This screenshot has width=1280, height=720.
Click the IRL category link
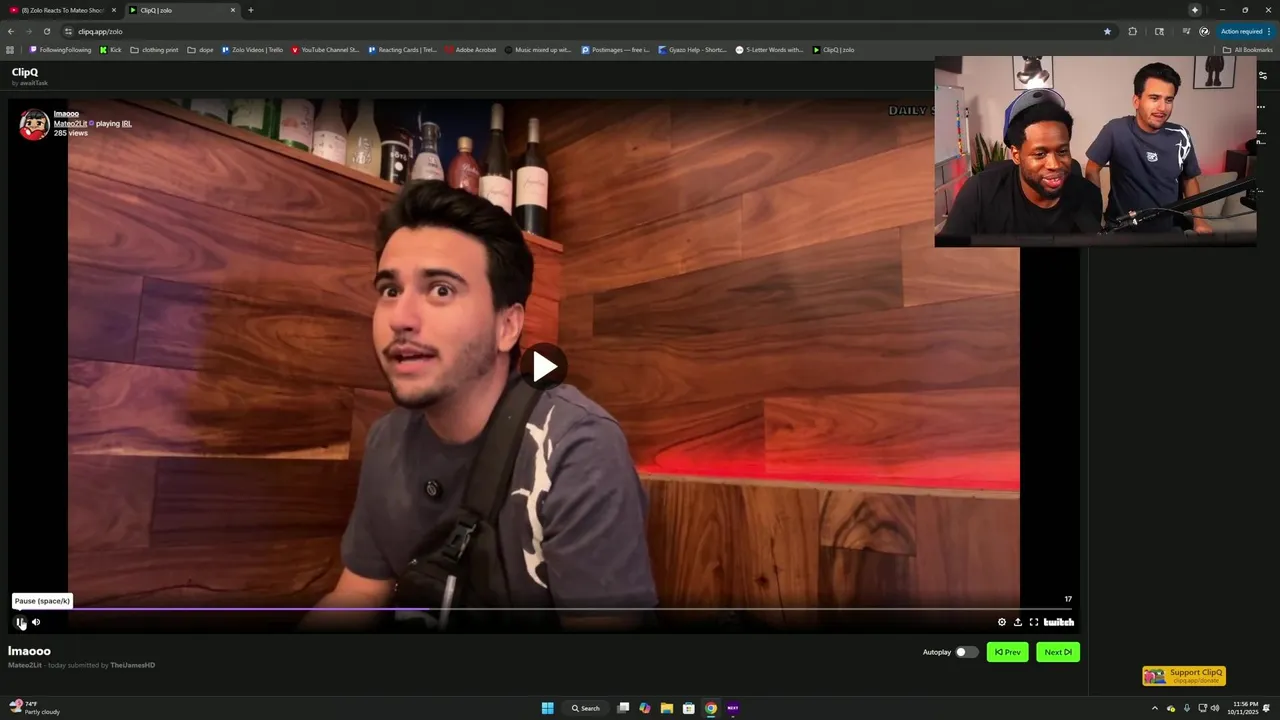coord(127,123)
